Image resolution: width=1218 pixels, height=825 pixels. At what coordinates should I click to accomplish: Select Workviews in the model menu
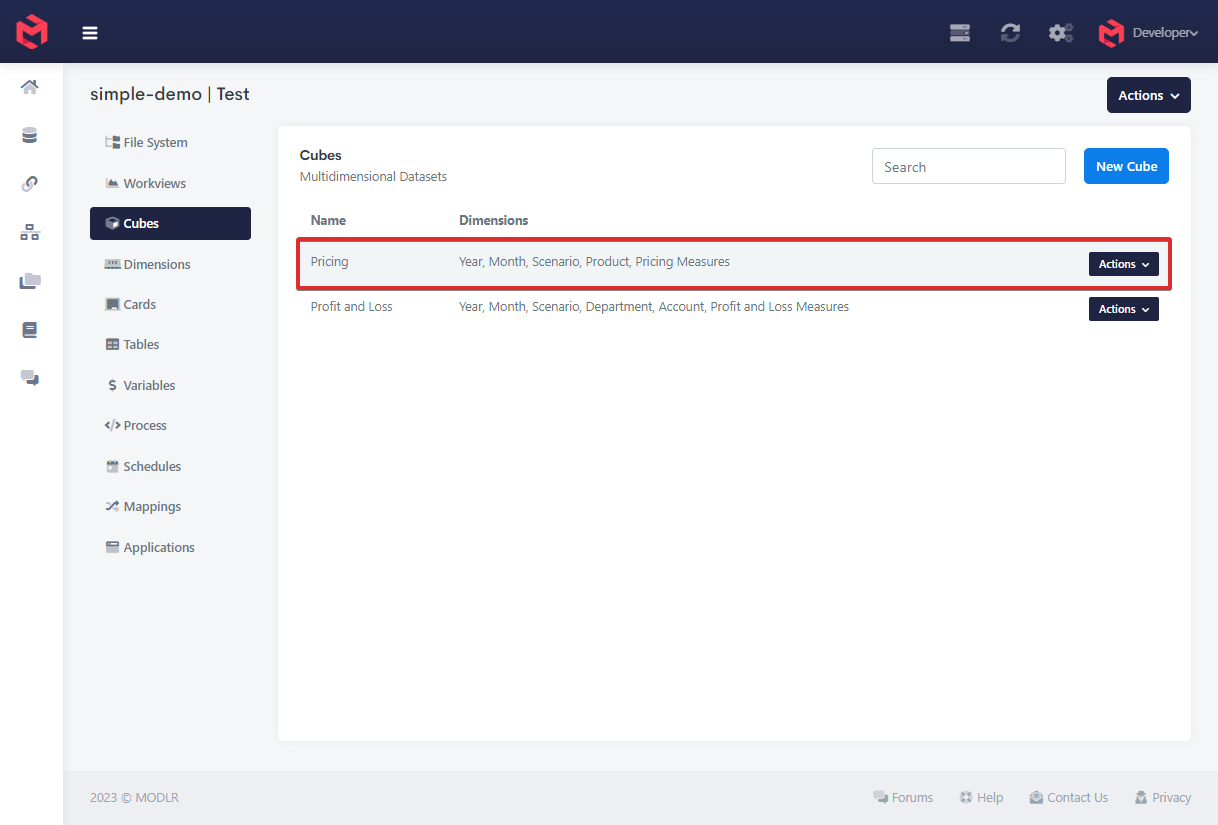coord(154,183)
